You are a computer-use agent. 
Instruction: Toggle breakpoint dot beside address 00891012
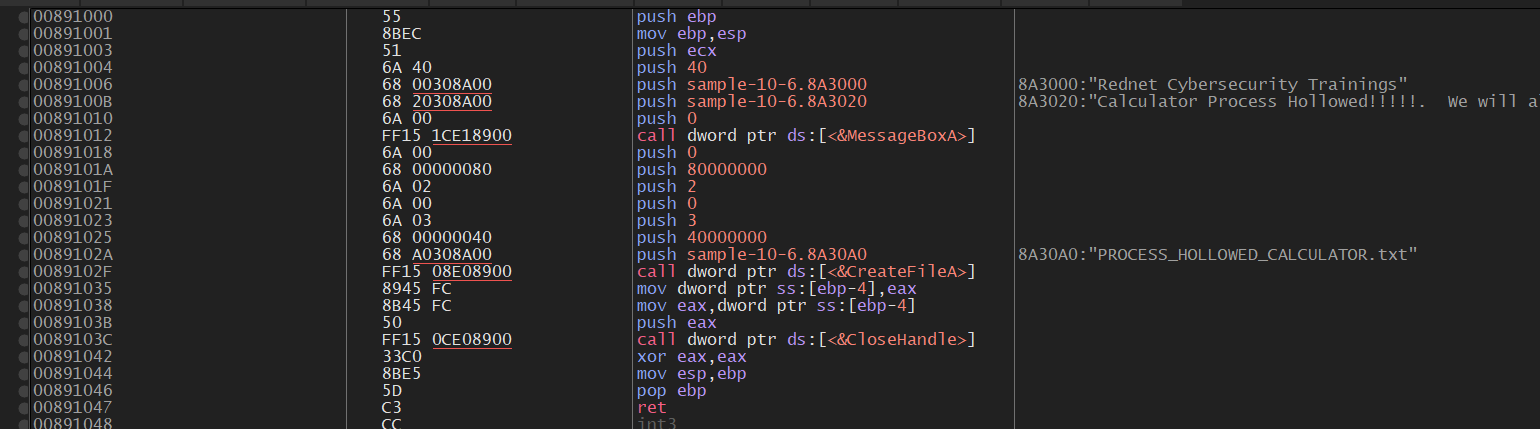23,136
